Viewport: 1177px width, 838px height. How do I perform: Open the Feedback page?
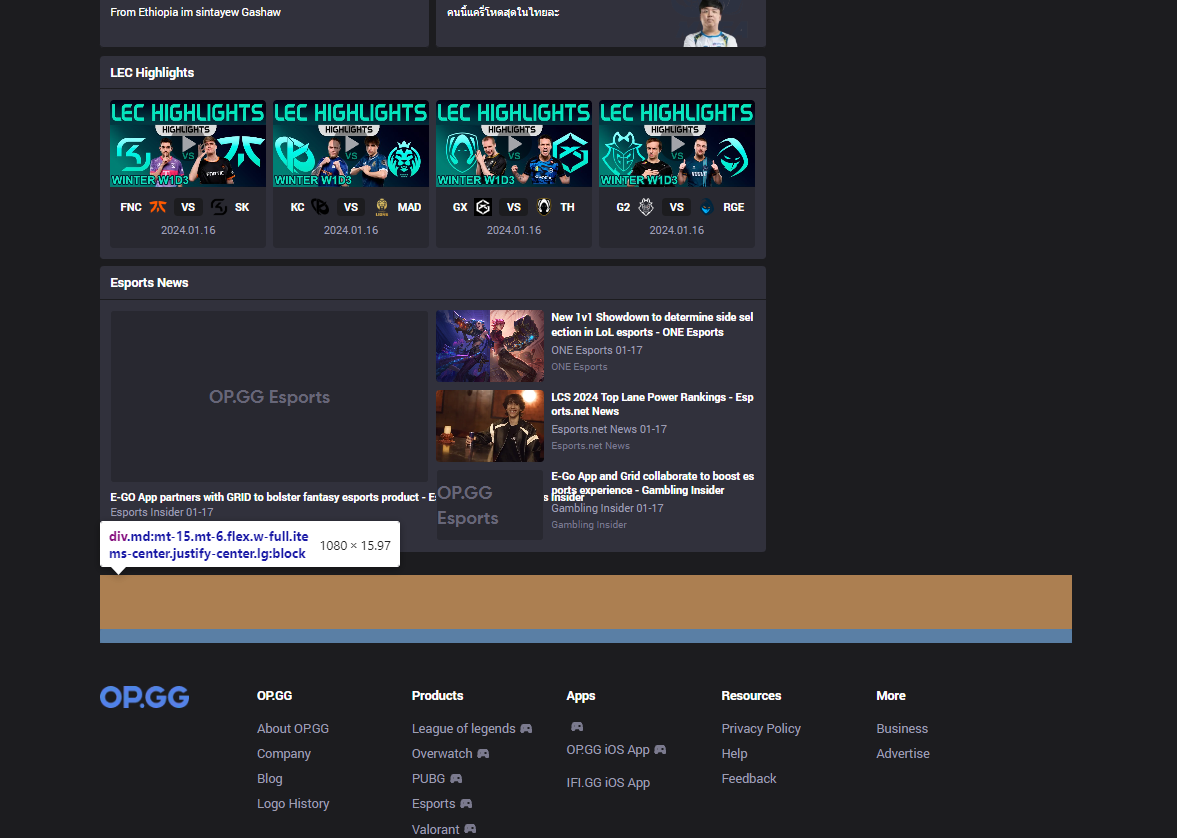[748, 778]
